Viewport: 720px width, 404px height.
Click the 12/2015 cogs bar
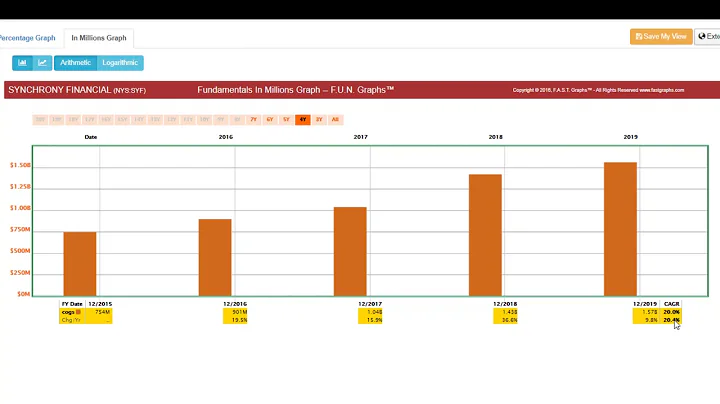[x=80, y=264]
